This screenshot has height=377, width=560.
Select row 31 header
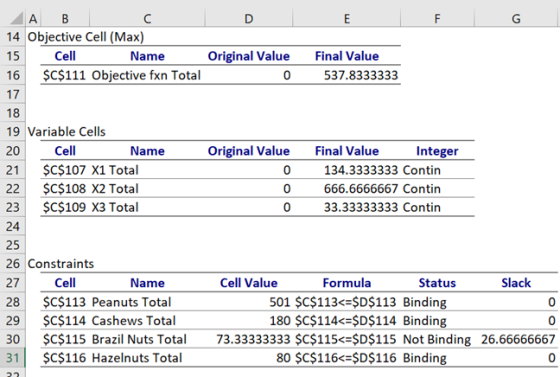(13, 358)
